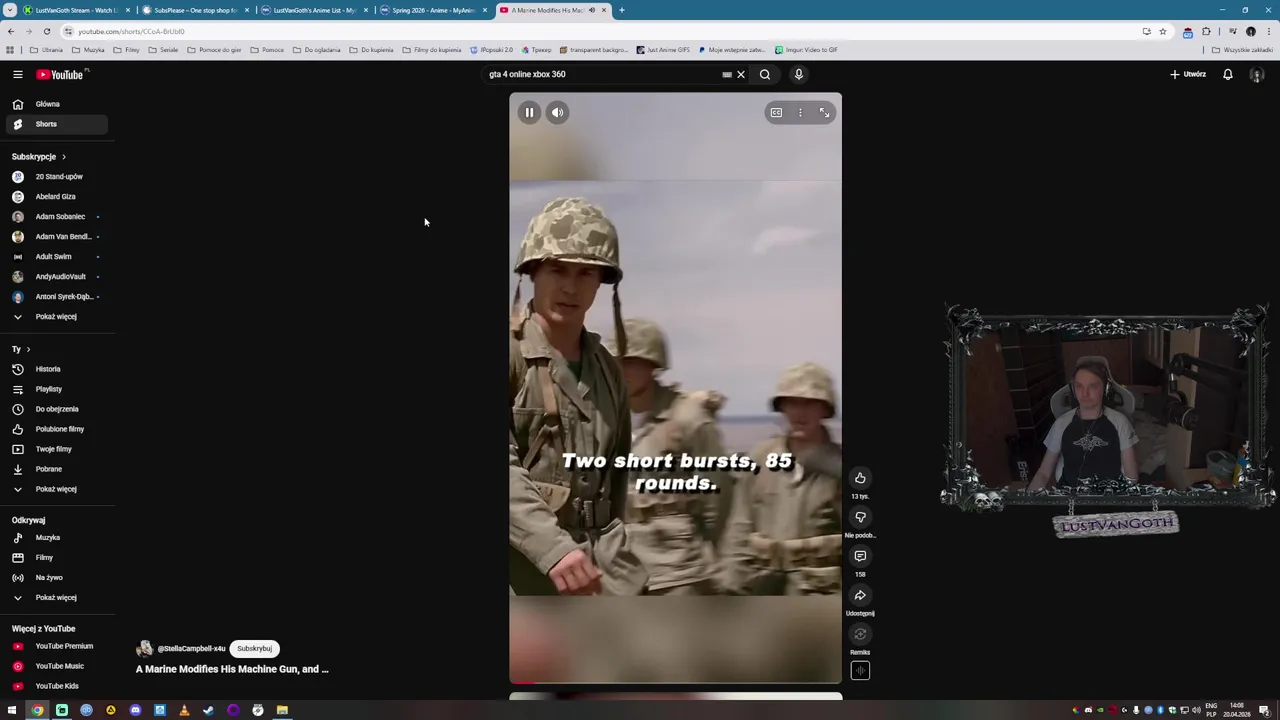1280x720 pixels.
Task: Pause the Shorts video
Action: (529, 112)
